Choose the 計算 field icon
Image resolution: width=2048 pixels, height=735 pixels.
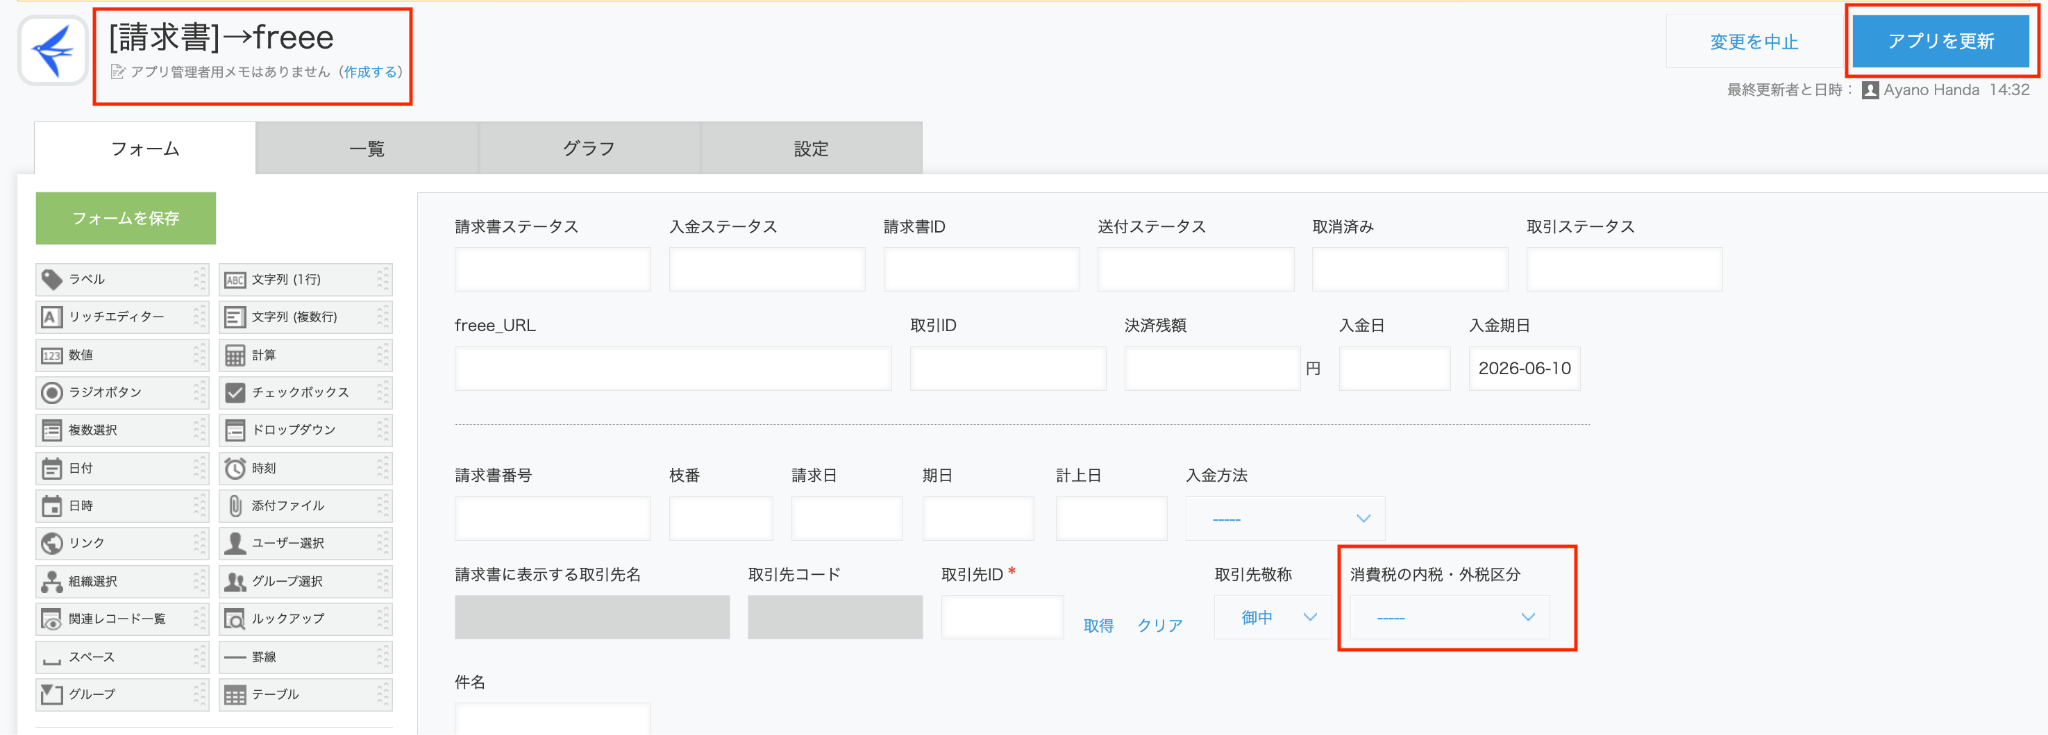point(235,355)
